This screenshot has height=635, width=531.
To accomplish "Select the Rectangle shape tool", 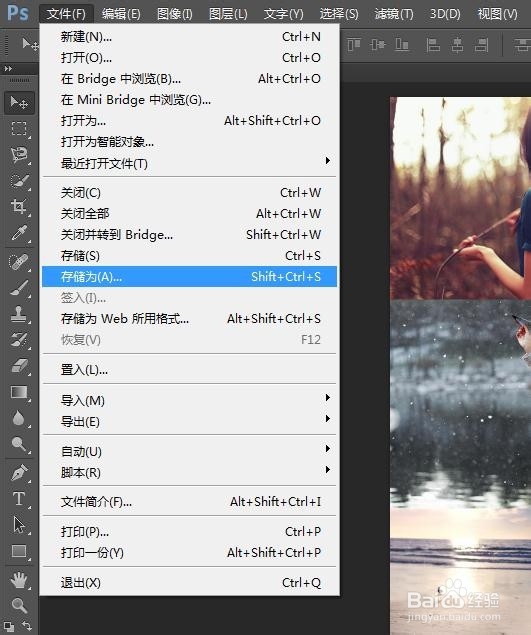I will [x=19, y=551].
